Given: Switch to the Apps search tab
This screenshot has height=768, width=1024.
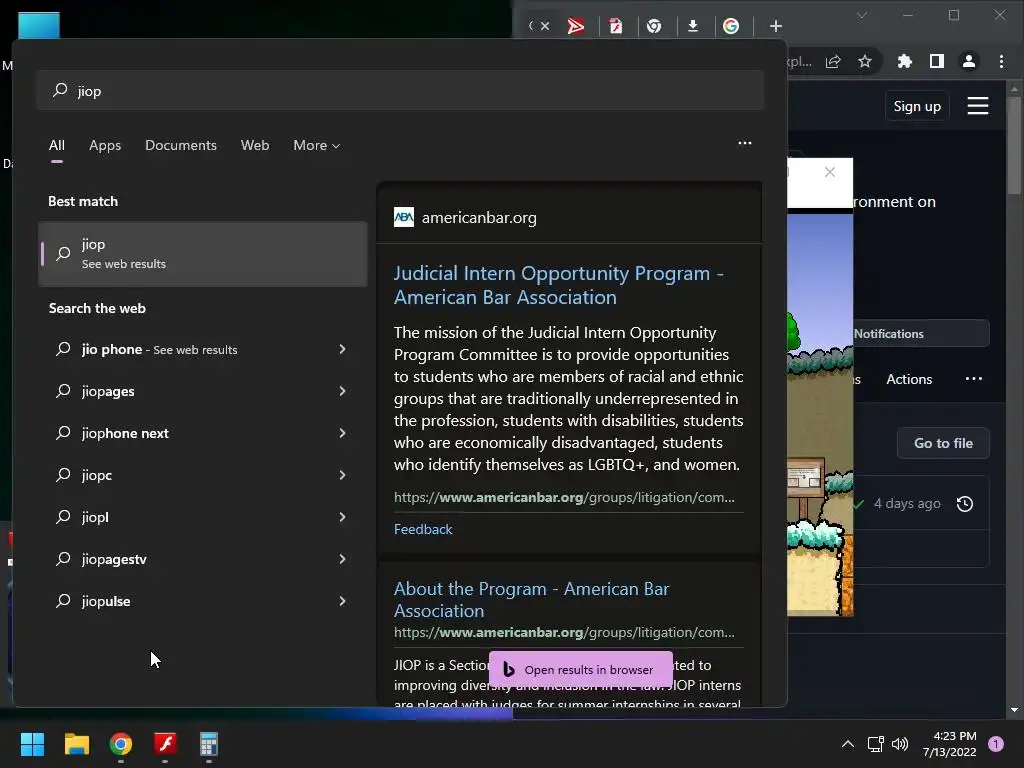Looking at the screenshot, I should (105, 146).
